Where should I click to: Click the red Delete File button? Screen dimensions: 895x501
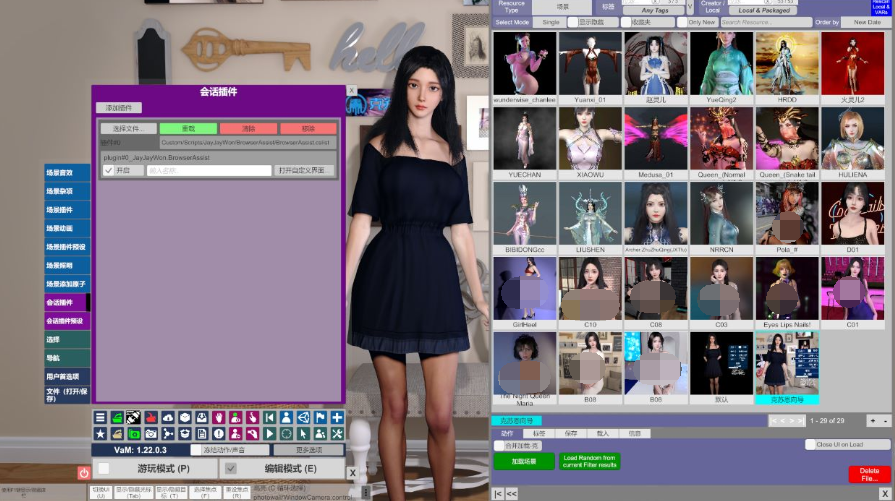[x=869, y=474]
